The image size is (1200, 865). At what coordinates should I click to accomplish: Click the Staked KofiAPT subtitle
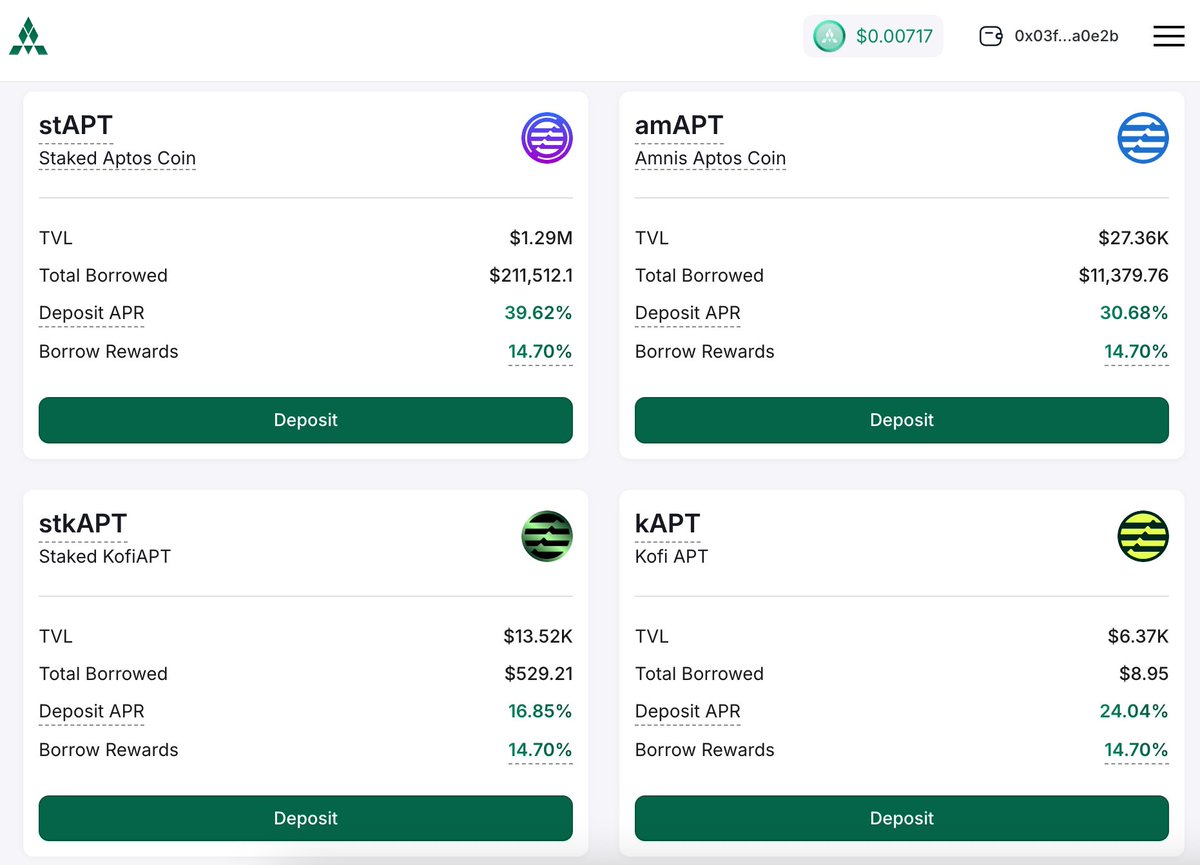[105, 556]
